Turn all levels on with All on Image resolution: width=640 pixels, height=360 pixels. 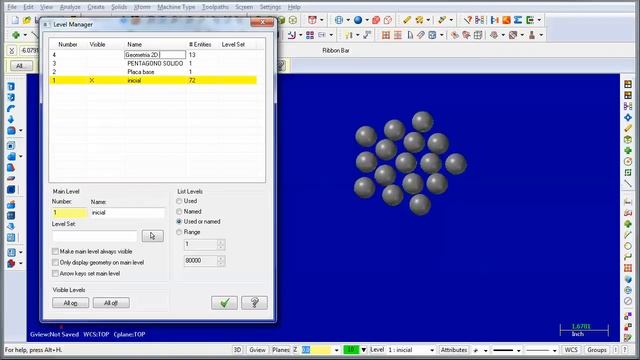(71, 303)
